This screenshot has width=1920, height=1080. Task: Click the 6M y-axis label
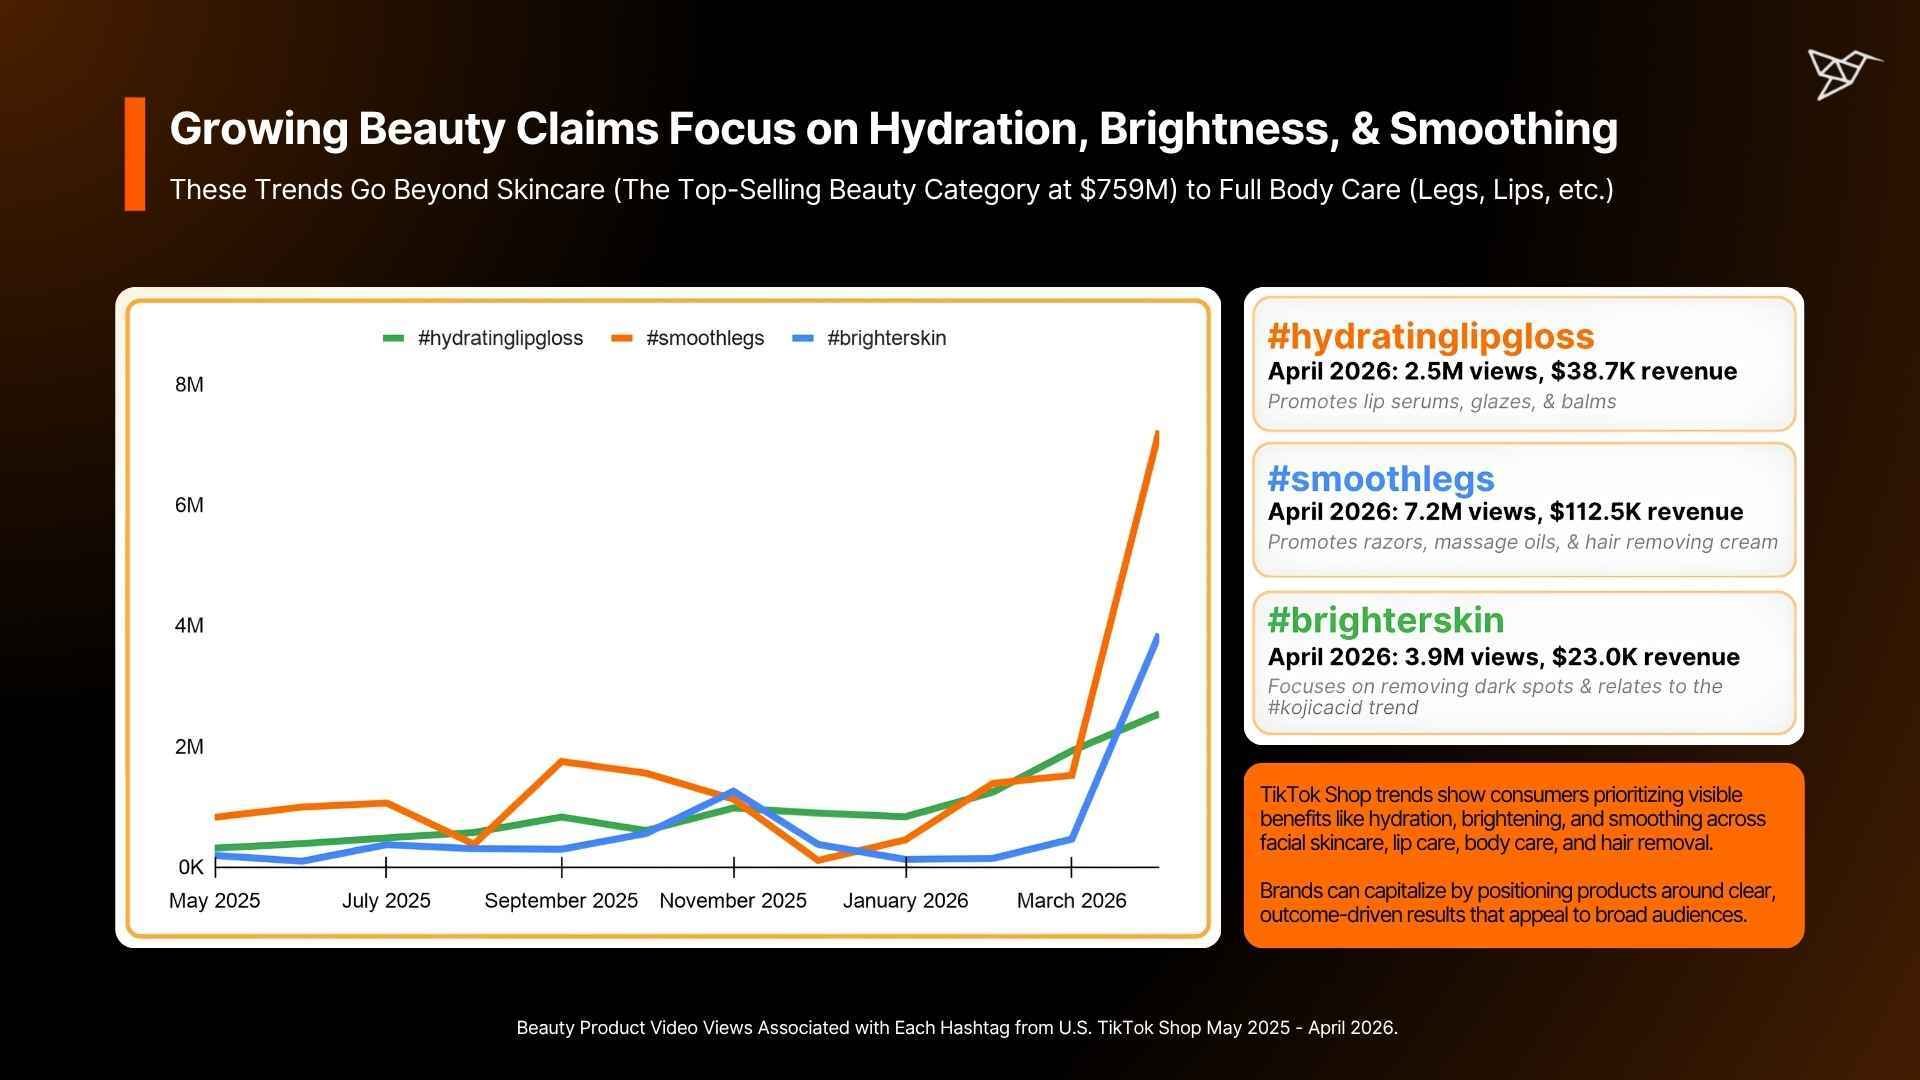point(189,505)
